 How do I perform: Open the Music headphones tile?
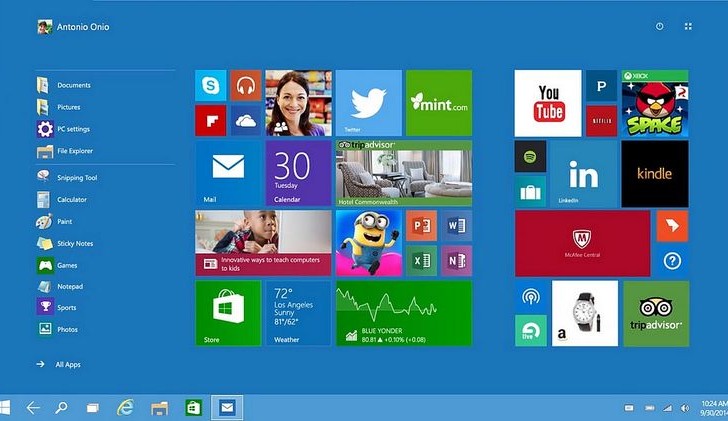click(x=246, y=85)
